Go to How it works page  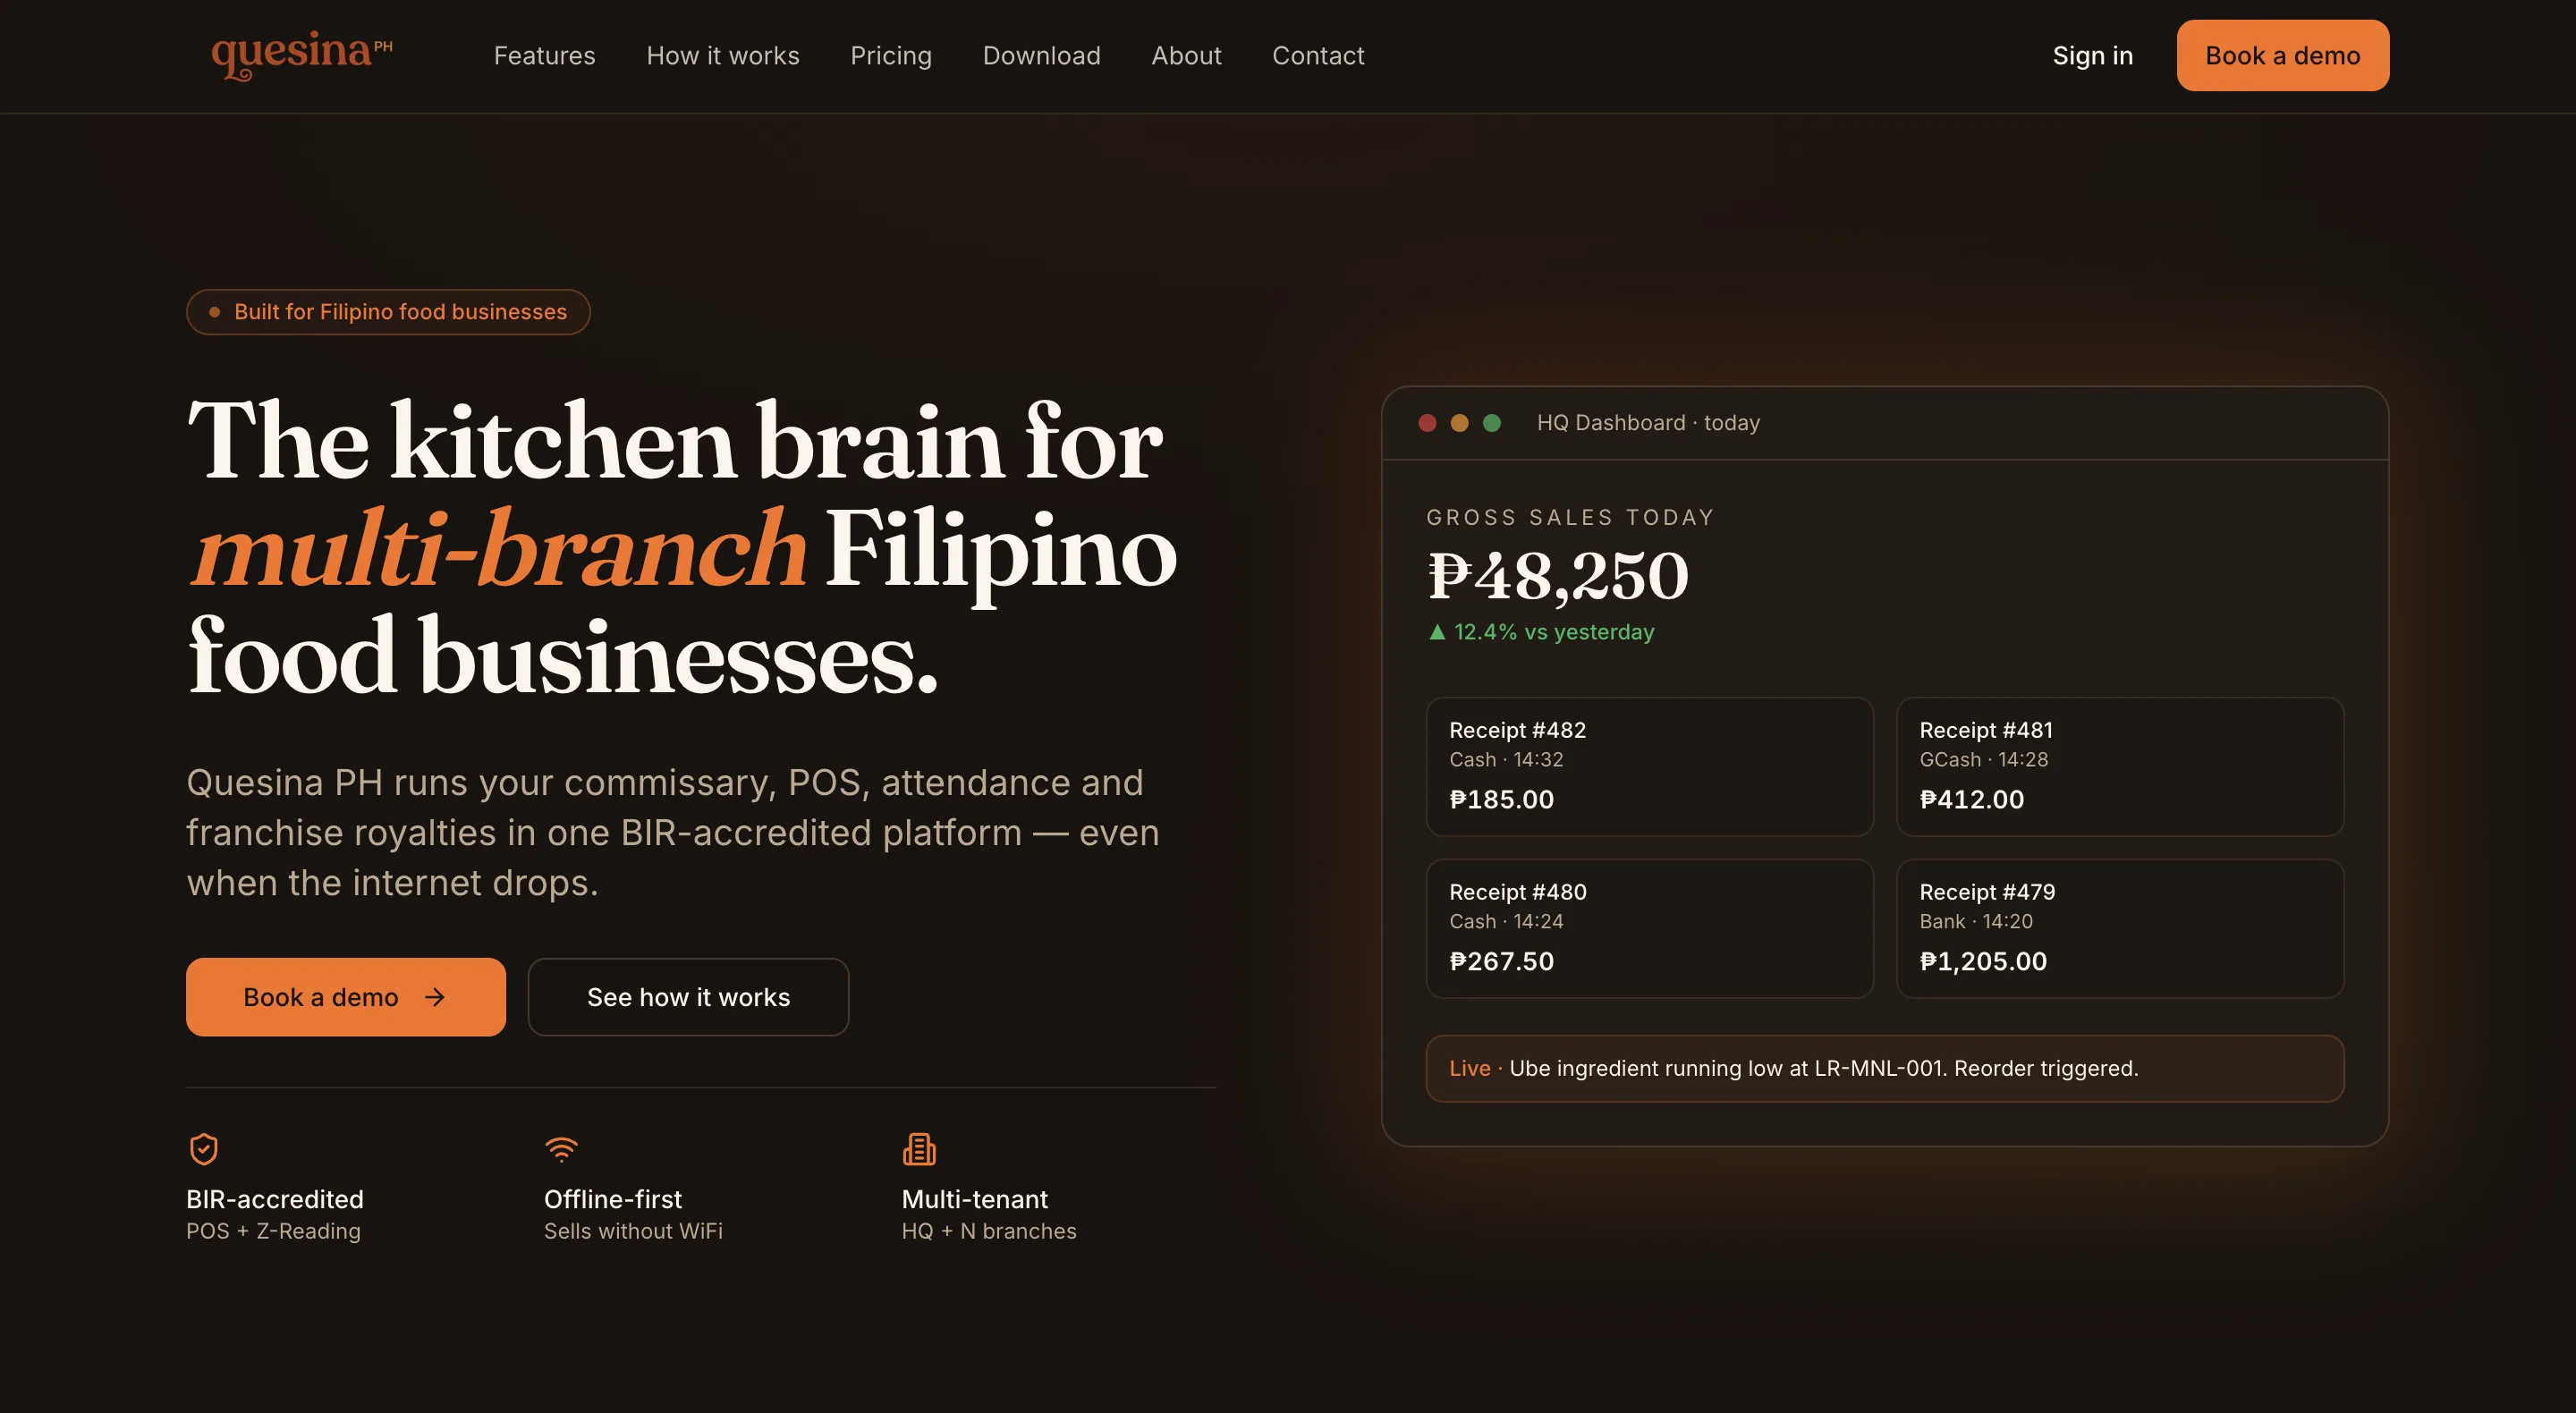click(x=723, y=56)
